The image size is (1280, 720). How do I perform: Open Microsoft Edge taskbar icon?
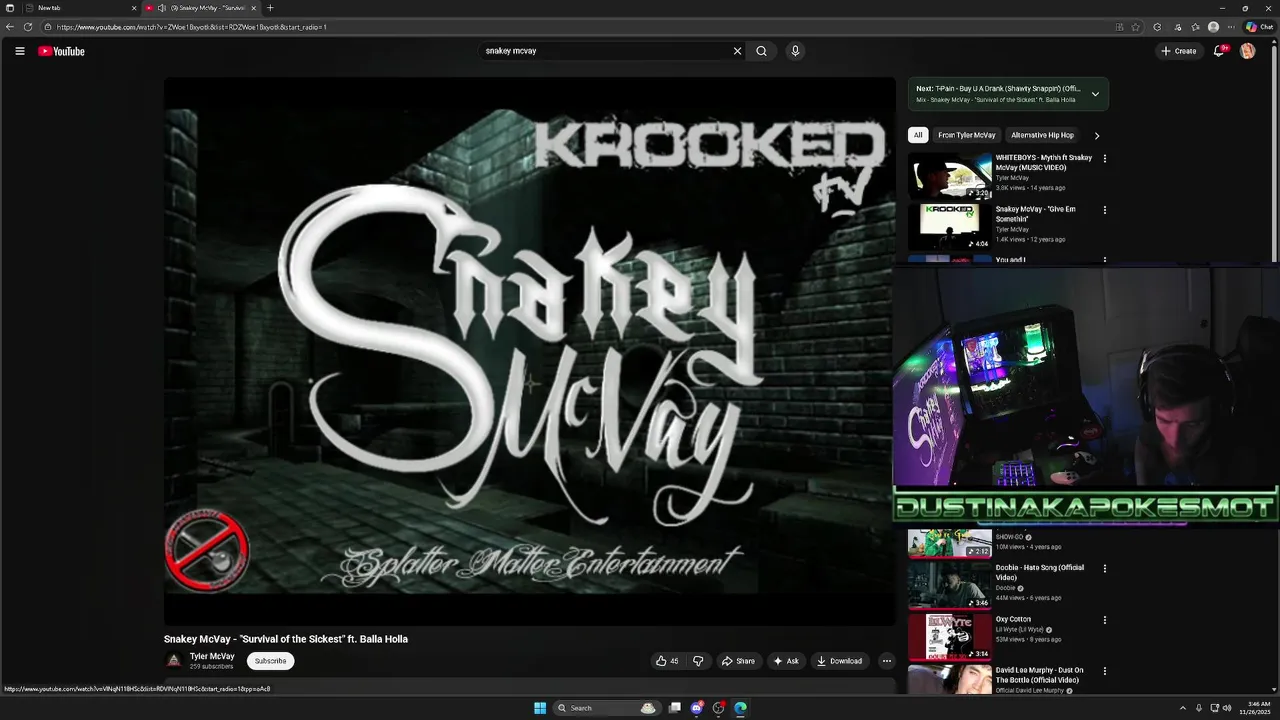tap(741, 708)
